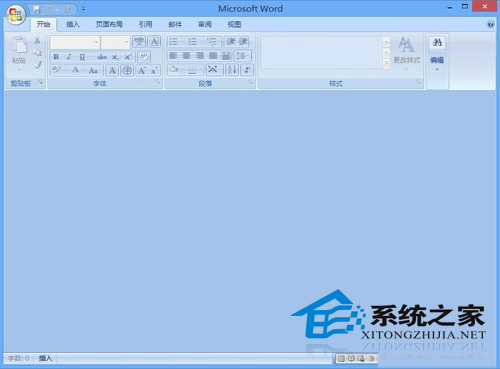Viewport: 500px width, 369px height.
Task: Toggle strikethrough abc formatting
Action: click(x=102, y=57)
